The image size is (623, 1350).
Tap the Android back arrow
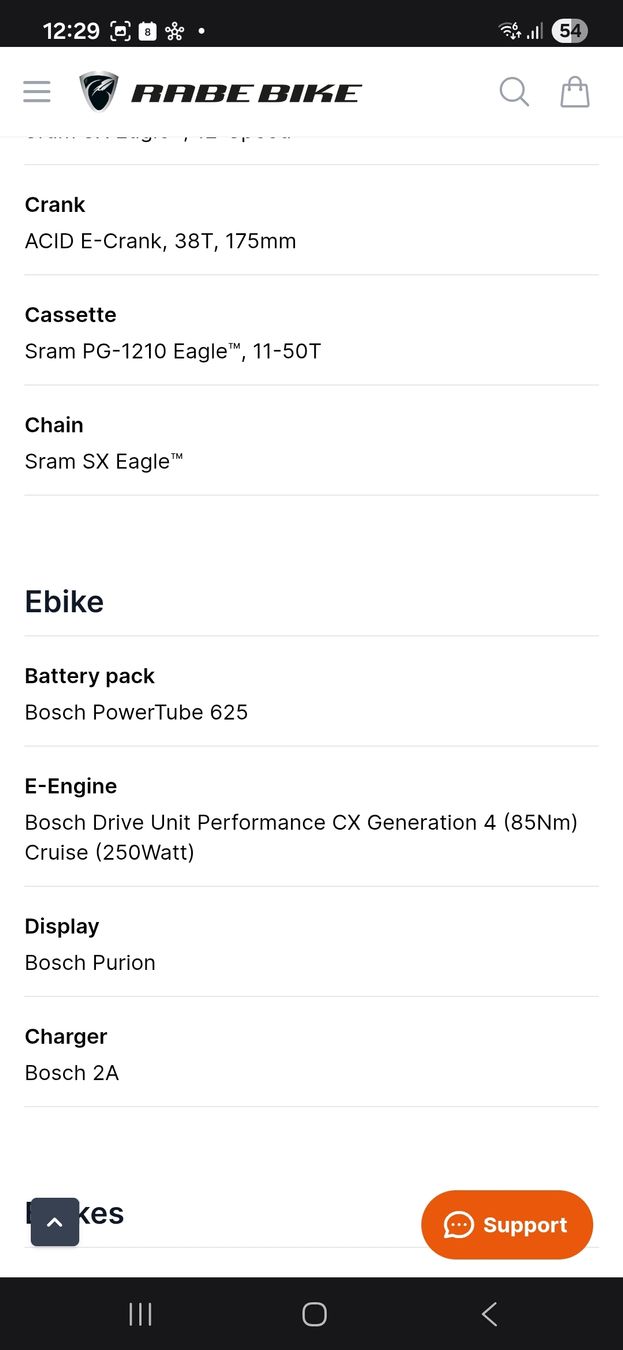coord(489,1314)
